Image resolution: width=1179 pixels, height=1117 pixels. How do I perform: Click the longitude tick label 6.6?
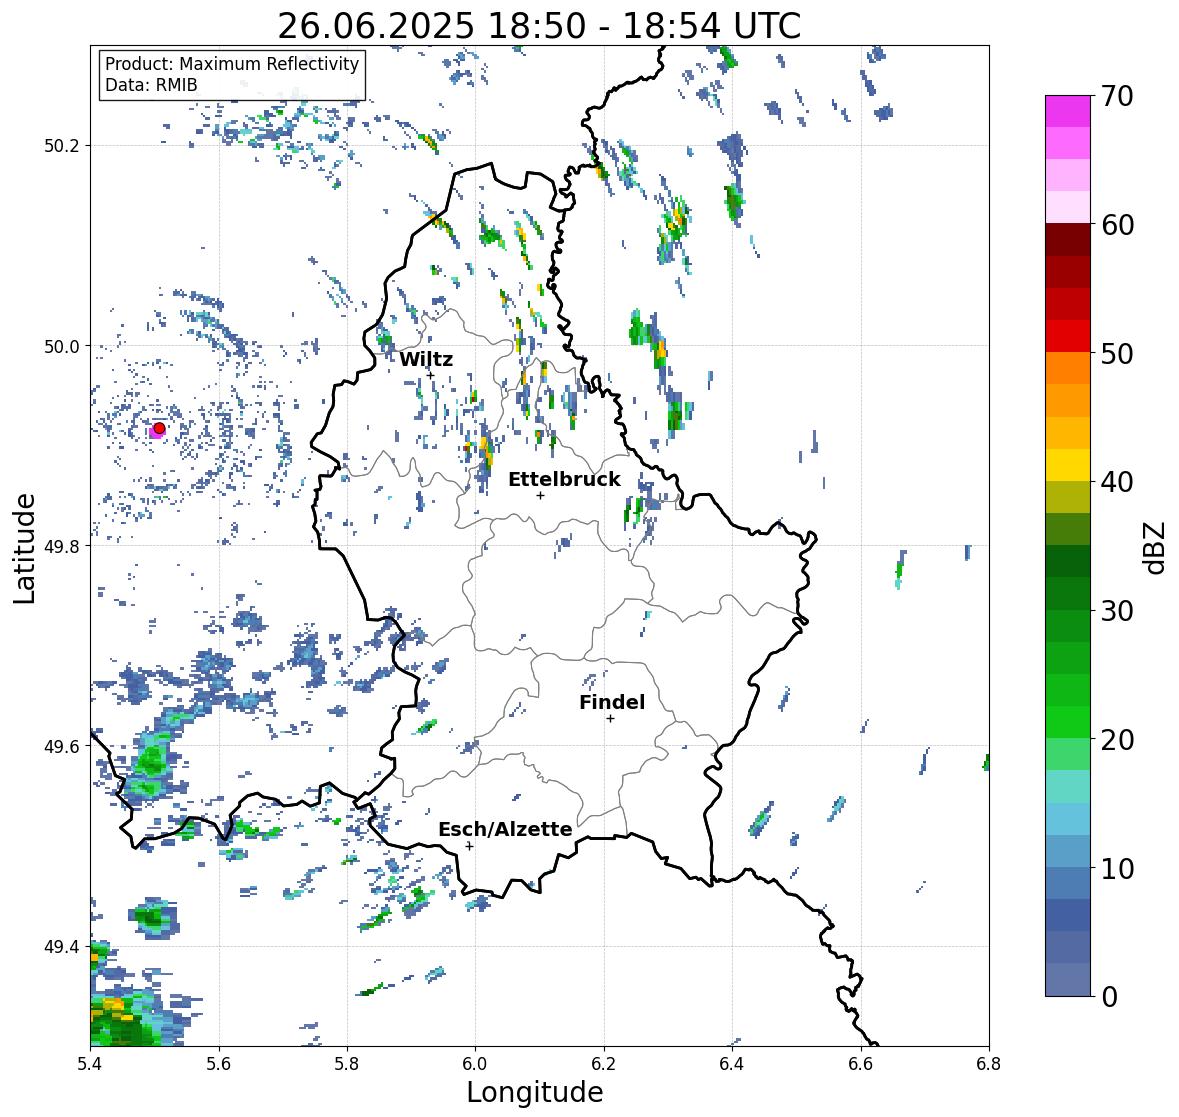point(861,1063)
